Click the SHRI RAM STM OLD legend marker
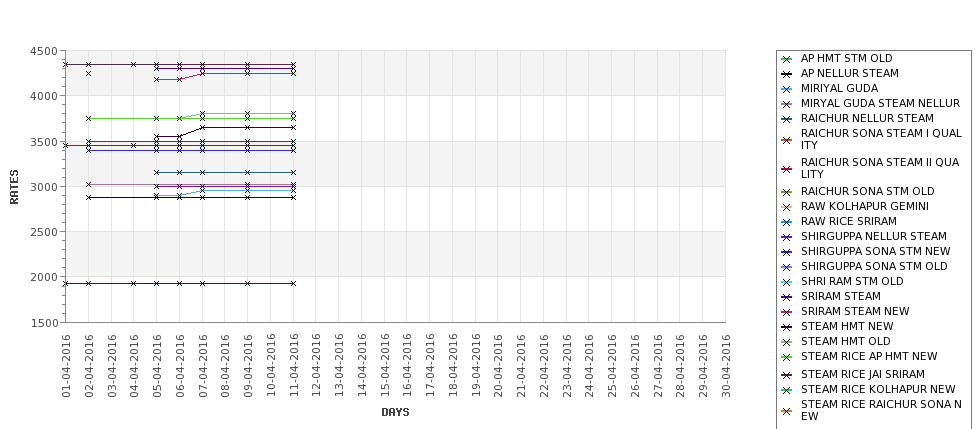 (787, 282)
